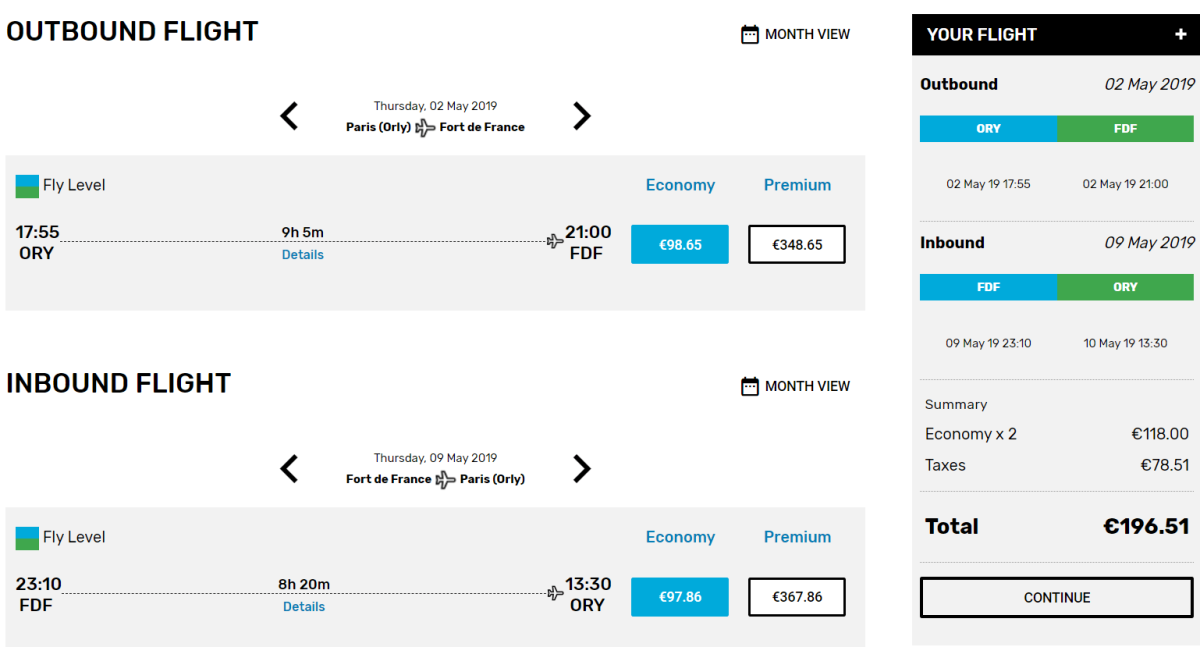1200x647 pixels.
Task: Click the blue FDF inbound segment bar
Action: pyautogui.click(x=988, y=287)
